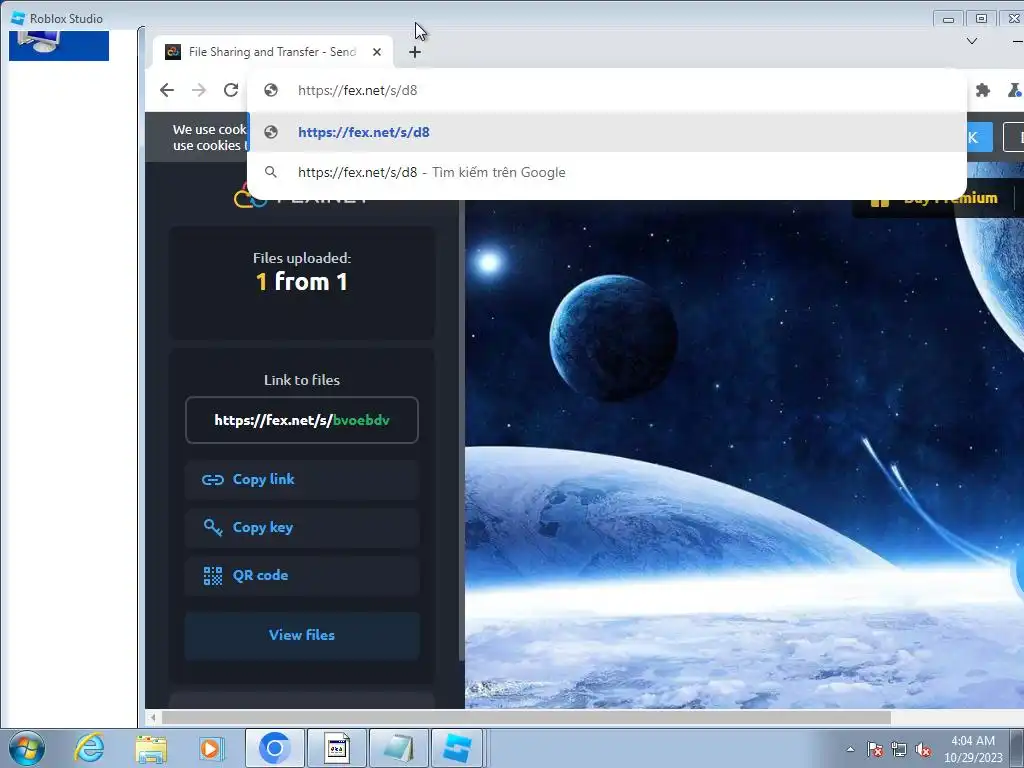Open Windows Explorer folder in taskbar
The height and width of the screenshot is (768, 1024).
click(151, 748)
